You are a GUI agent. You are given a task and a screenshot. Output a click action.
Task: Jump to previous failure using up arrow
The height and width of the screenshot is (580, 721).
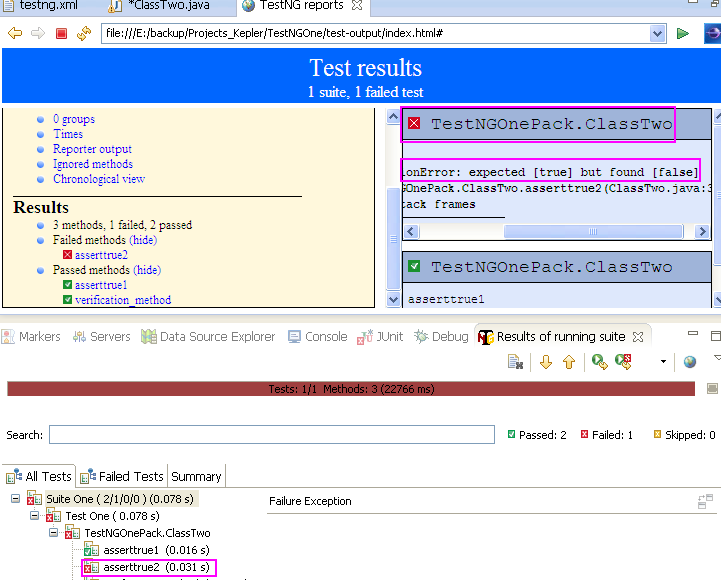tap(569, 362)
